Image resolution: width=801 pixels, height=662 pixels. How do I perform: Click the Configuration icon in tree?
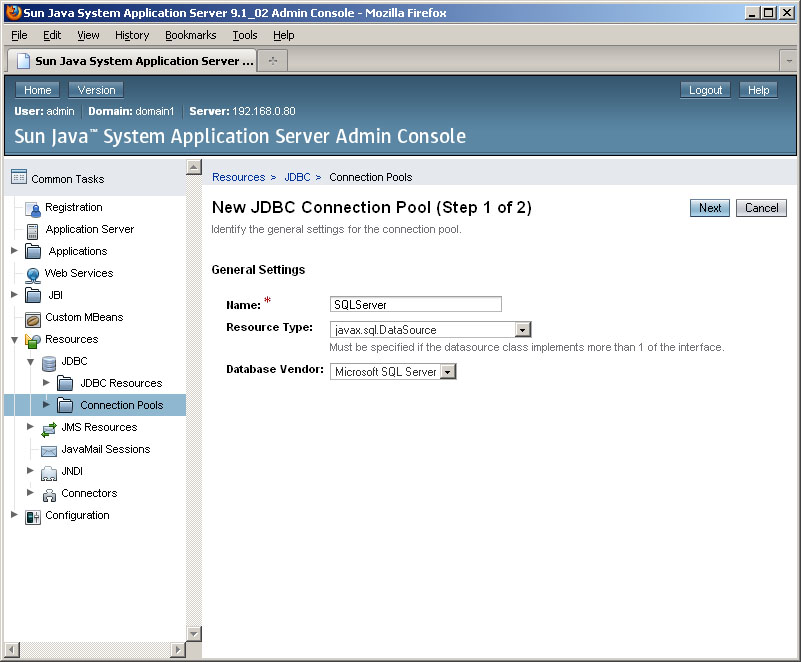(x=33, y=517)
